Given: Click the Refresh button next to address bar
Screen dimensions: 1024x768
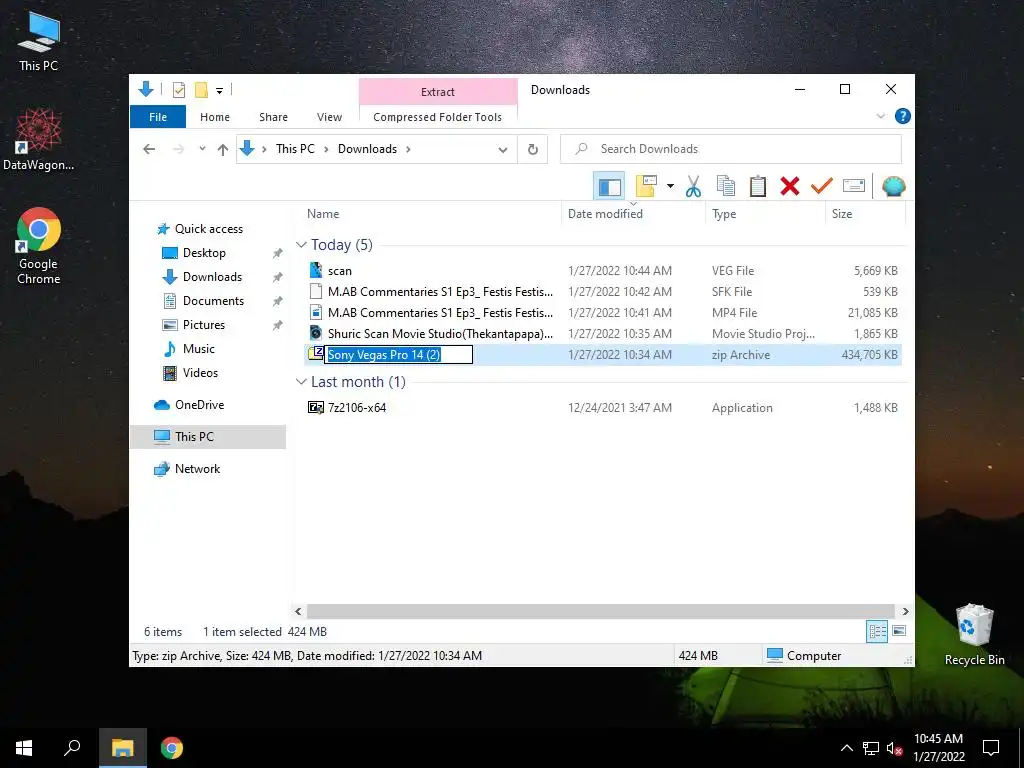Looking at the screenshot, I should click(533, 150).
